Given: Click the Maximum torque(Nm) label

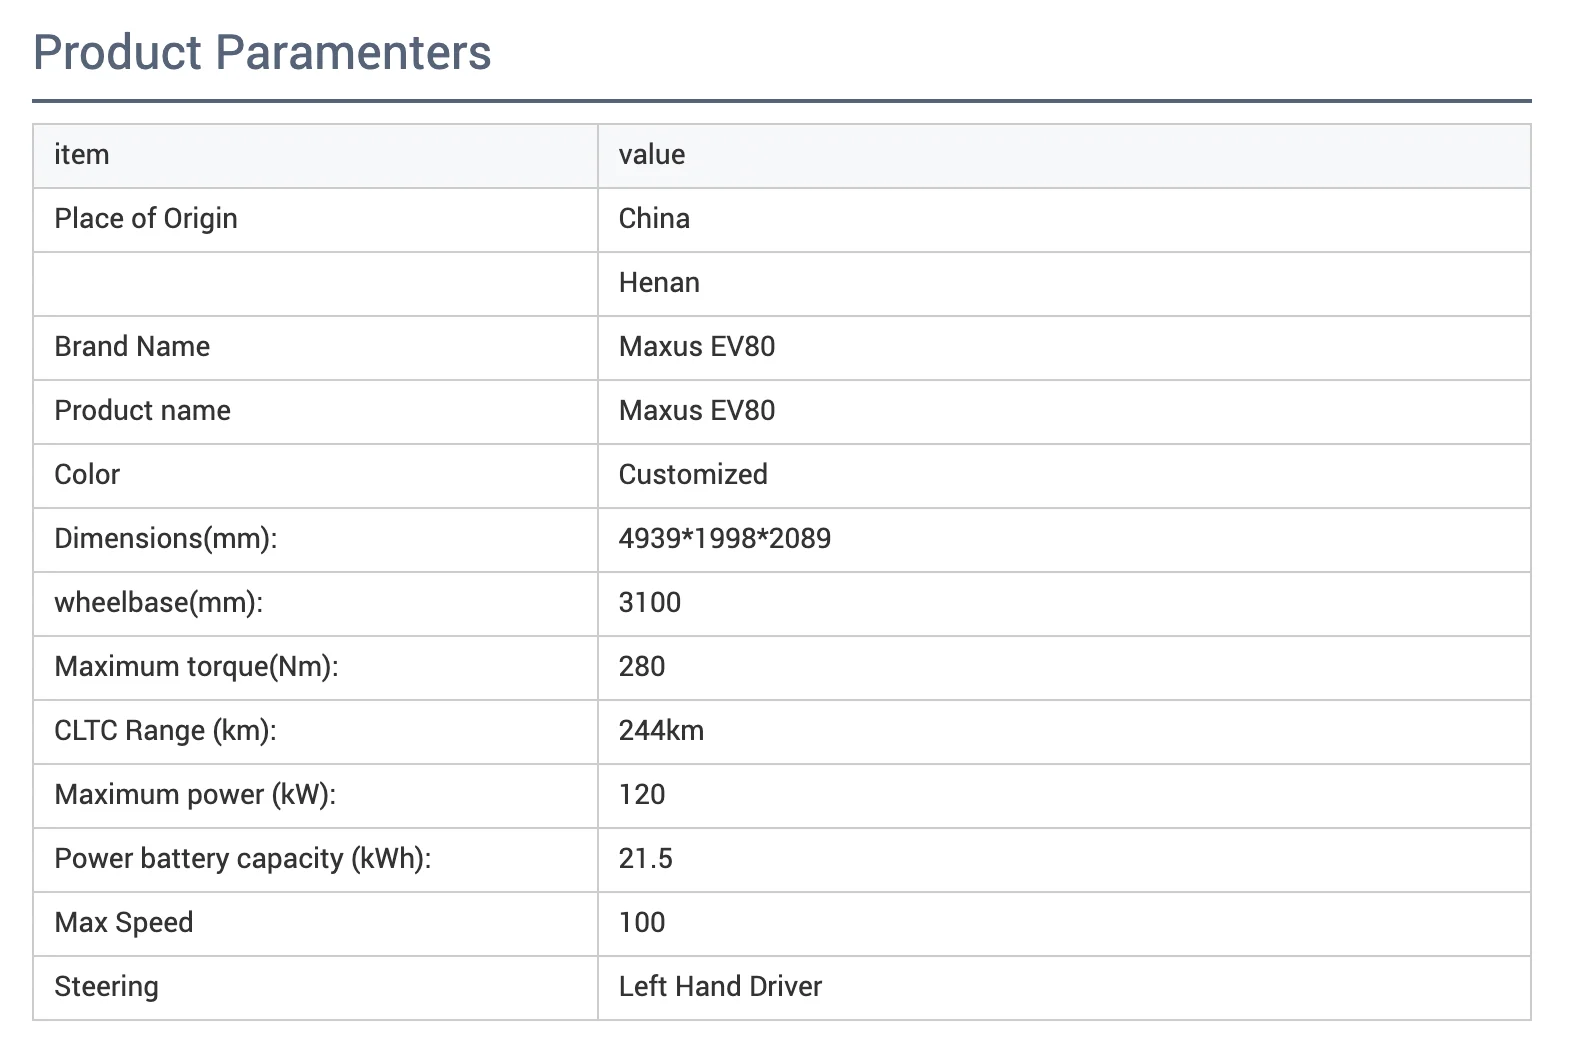Looking at the screenshot, I should click(x=196, y=667).
